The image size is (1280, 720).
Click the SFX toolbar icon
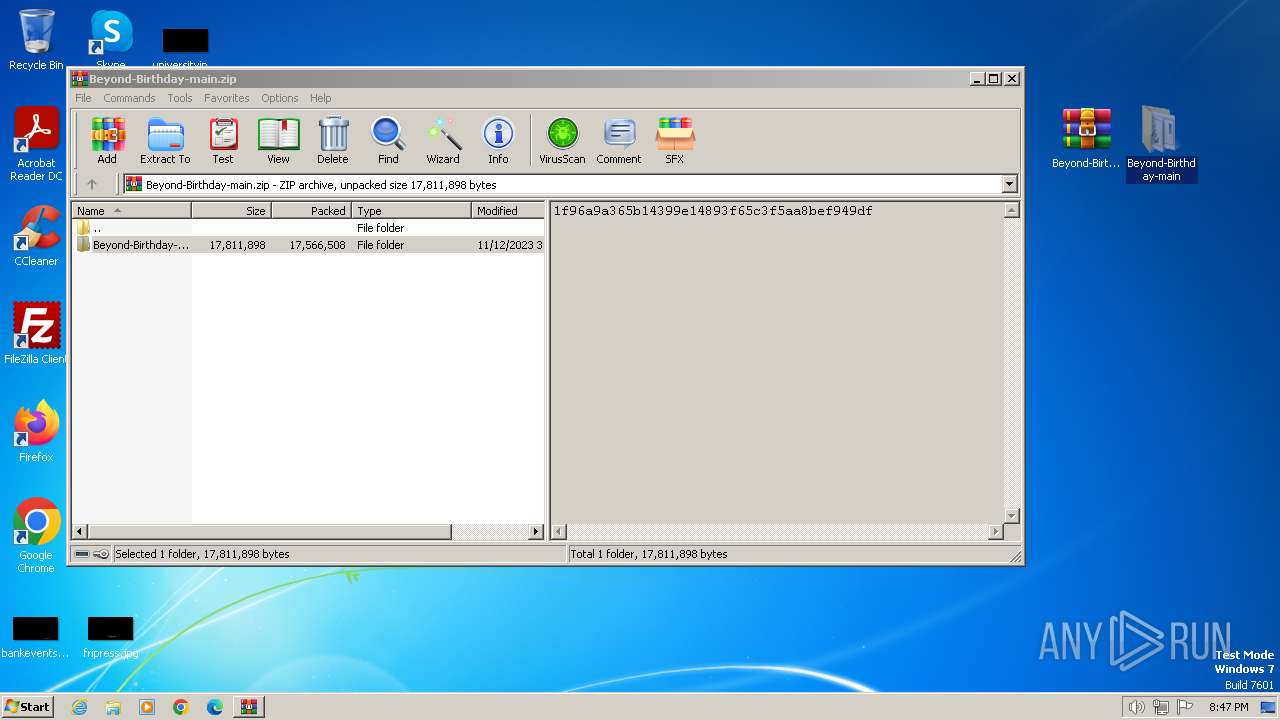(675, 140)
